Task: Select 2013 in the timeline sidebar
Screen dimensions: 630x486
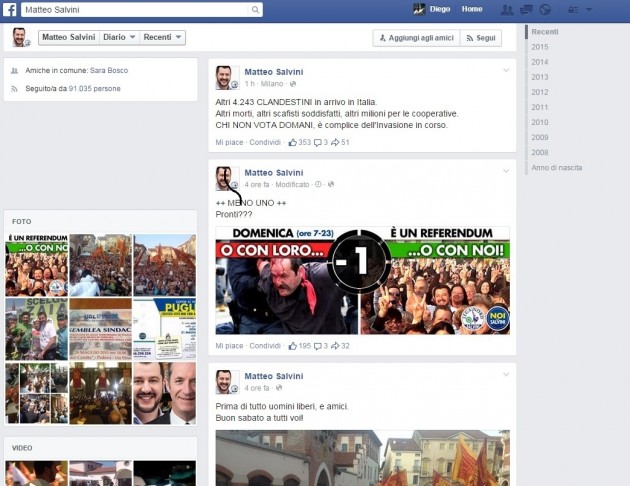Action: point(540,77)
